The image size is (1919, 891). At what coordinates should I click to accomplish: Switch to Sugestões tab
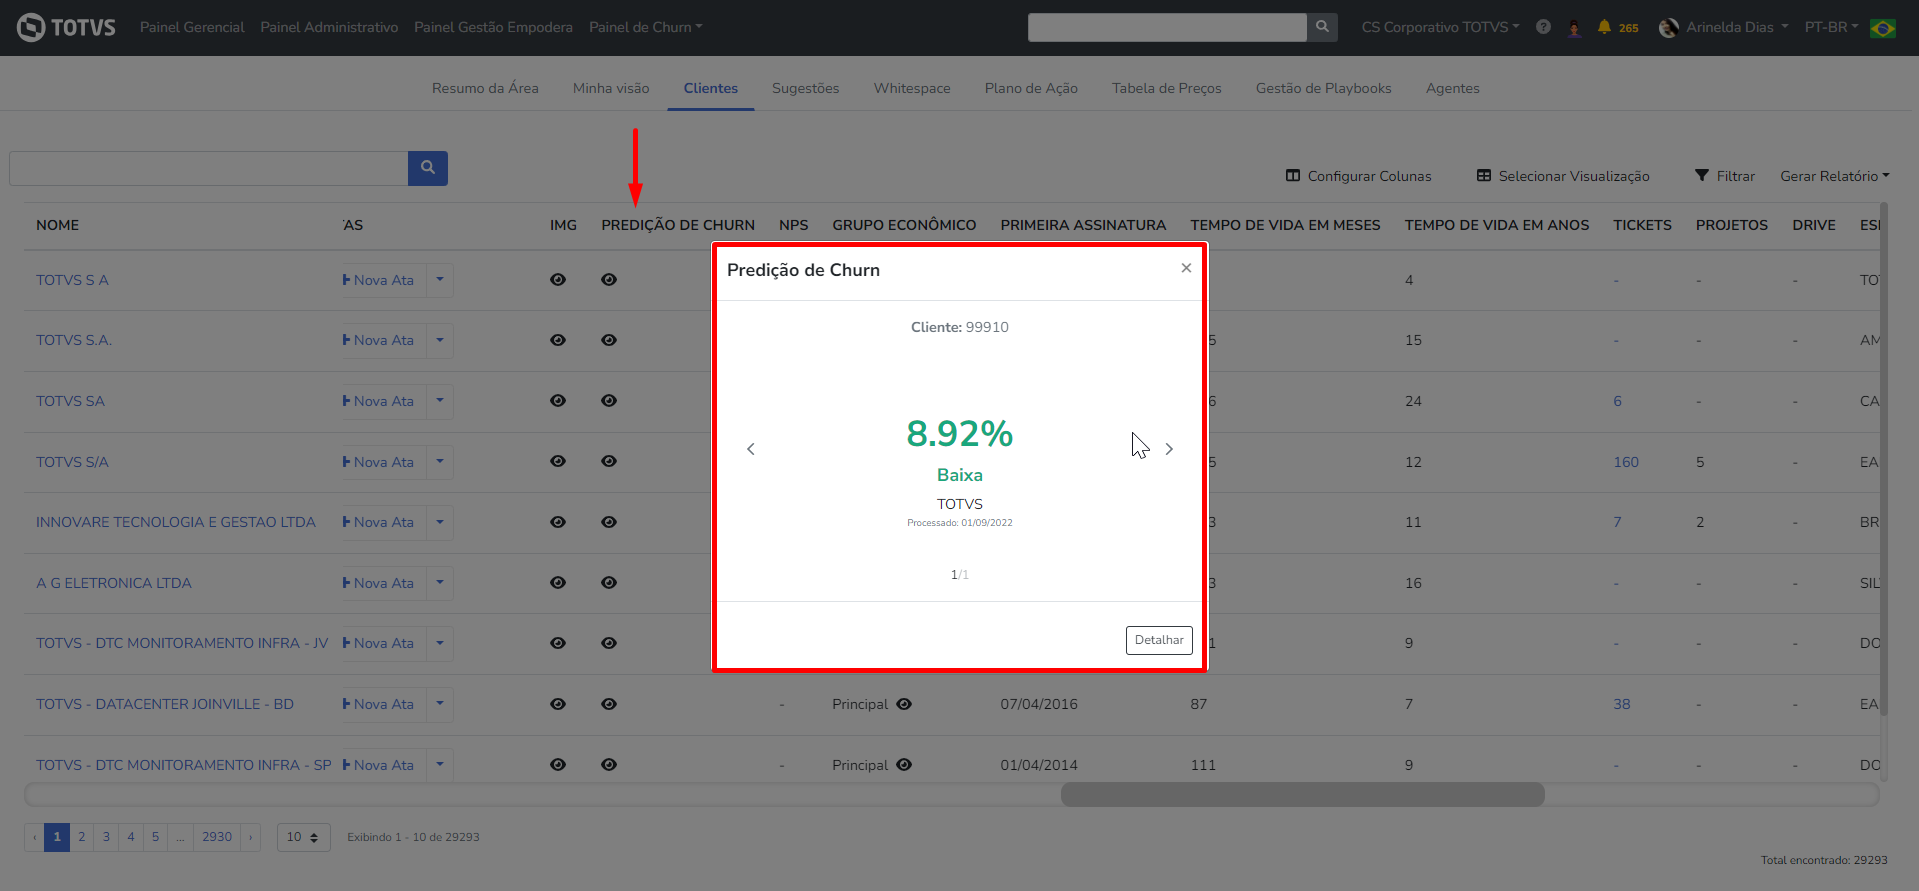click(x=806, y=88)
